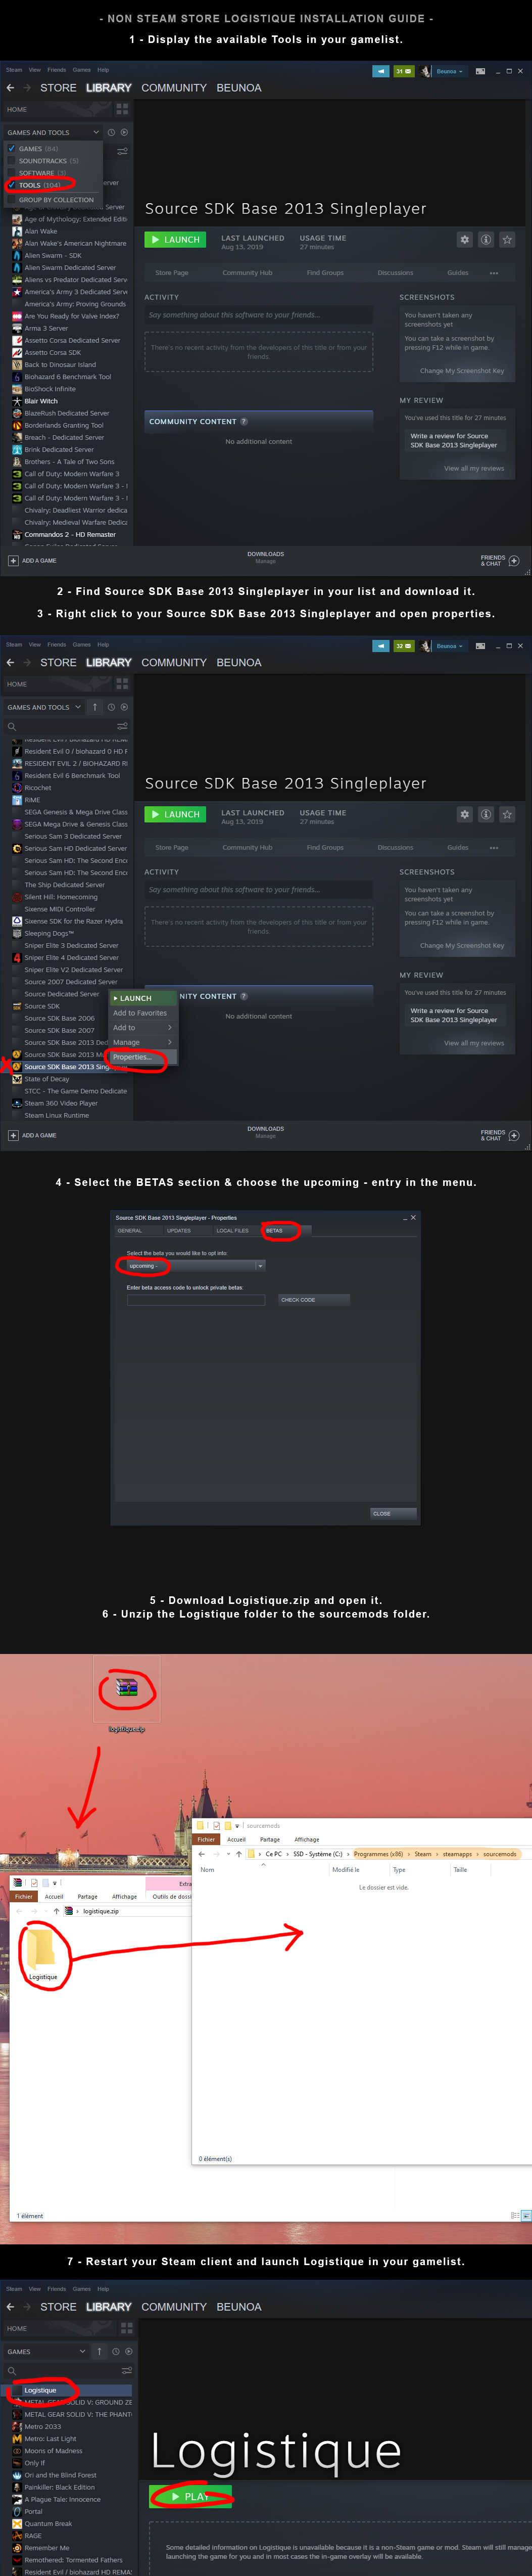Click the Ori and the Blind Forest icon
Screen dimensions: 532x2576
17,2475
